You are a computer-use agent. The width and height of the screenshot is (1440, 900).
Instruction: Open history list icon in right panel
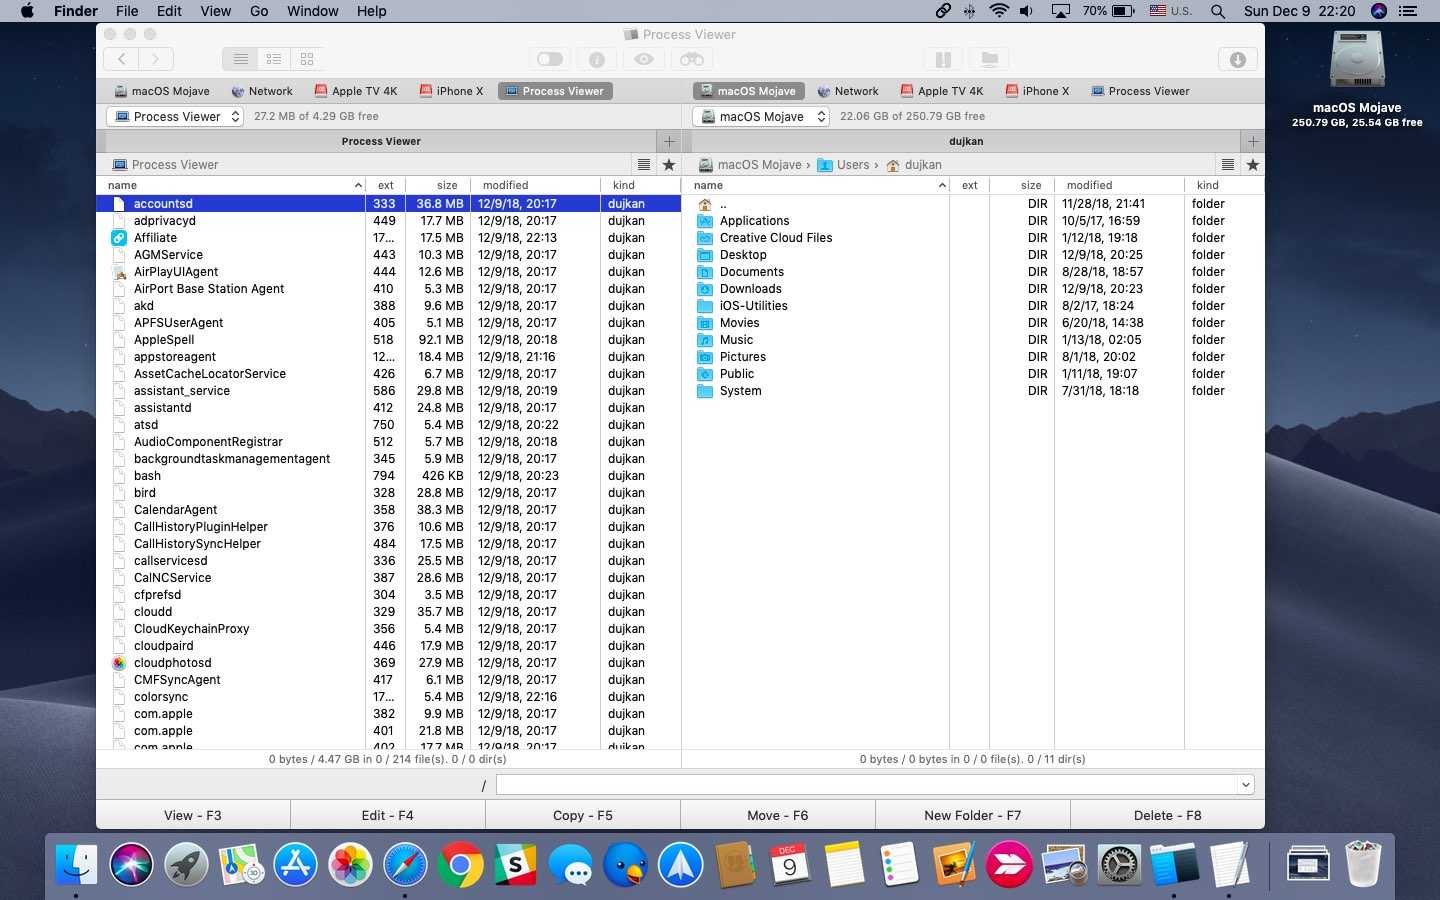1227,165
